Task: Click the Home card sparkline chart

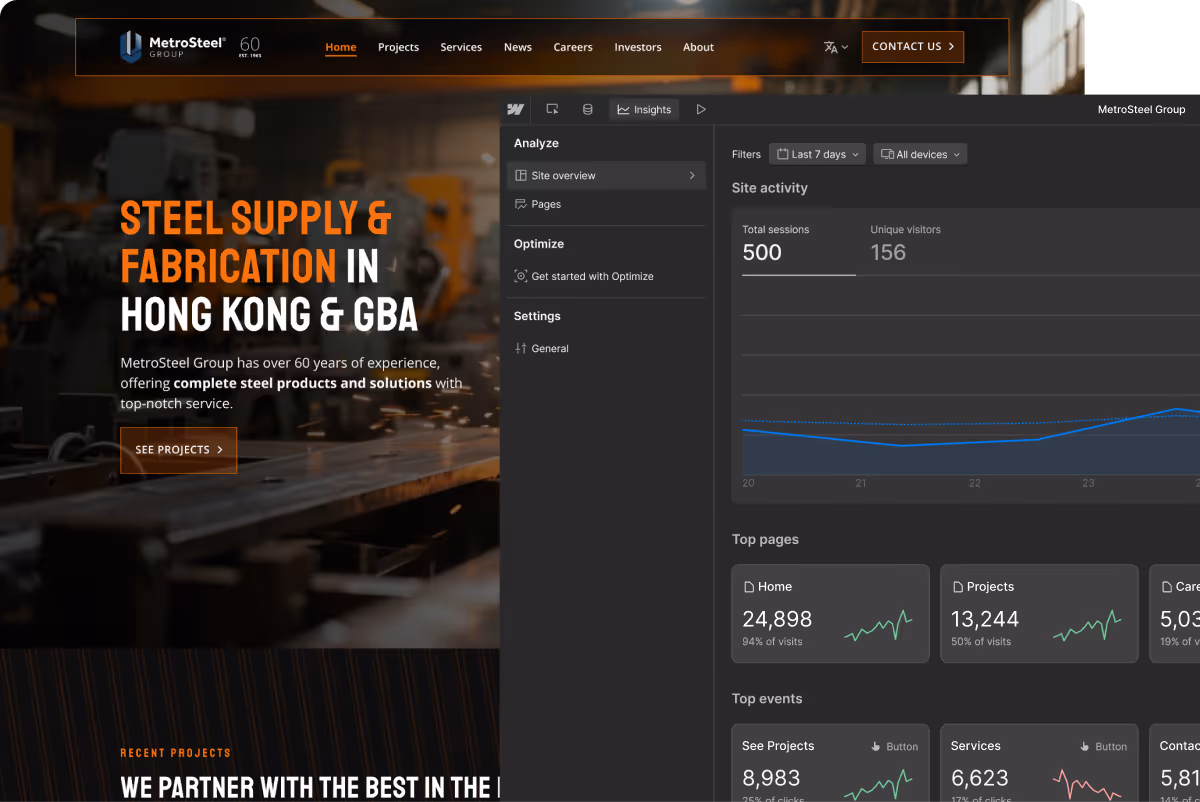Action: (878, 627)
